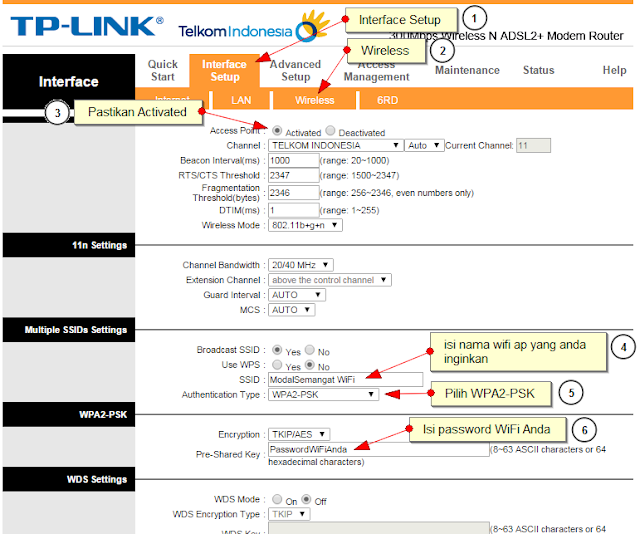This screenshot has width=640, height=534.
Task: Click the Current Channel field showing 11
Action: pos(533,145)
